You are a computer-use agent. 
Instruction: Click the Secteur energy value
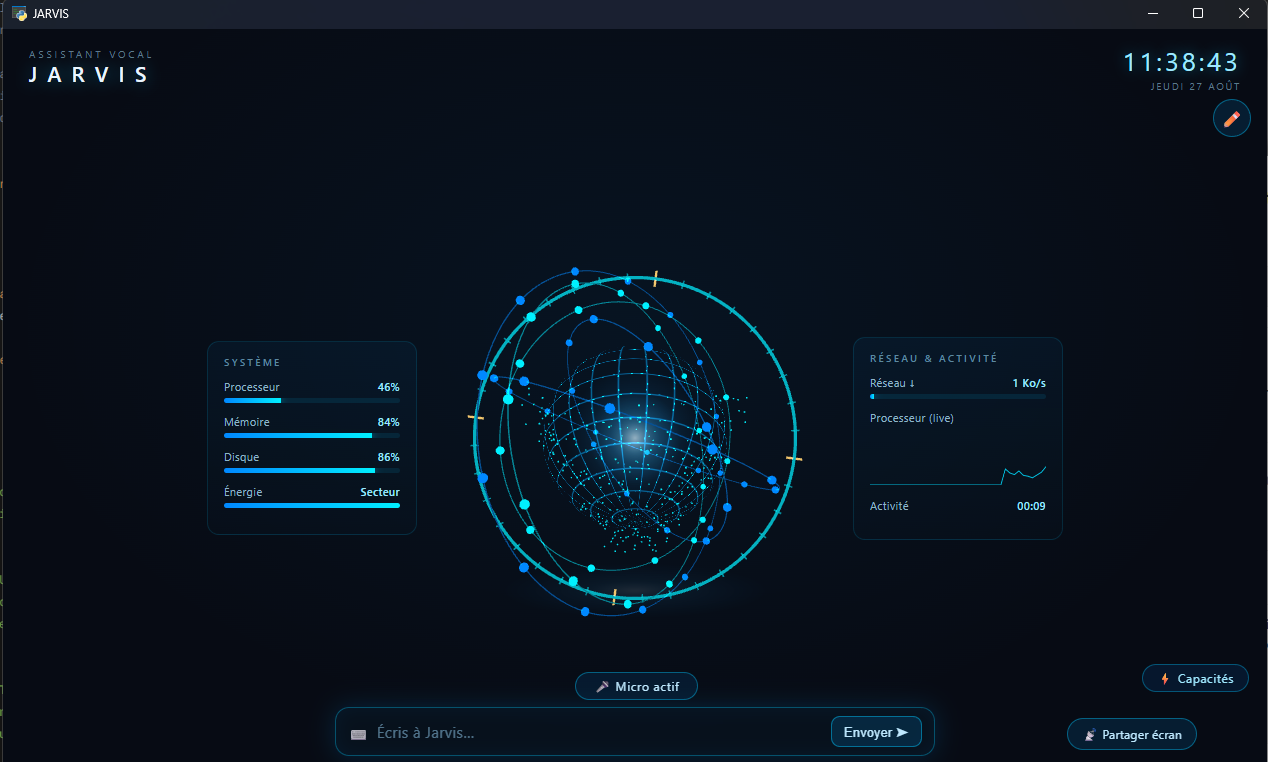pos(380,492)
